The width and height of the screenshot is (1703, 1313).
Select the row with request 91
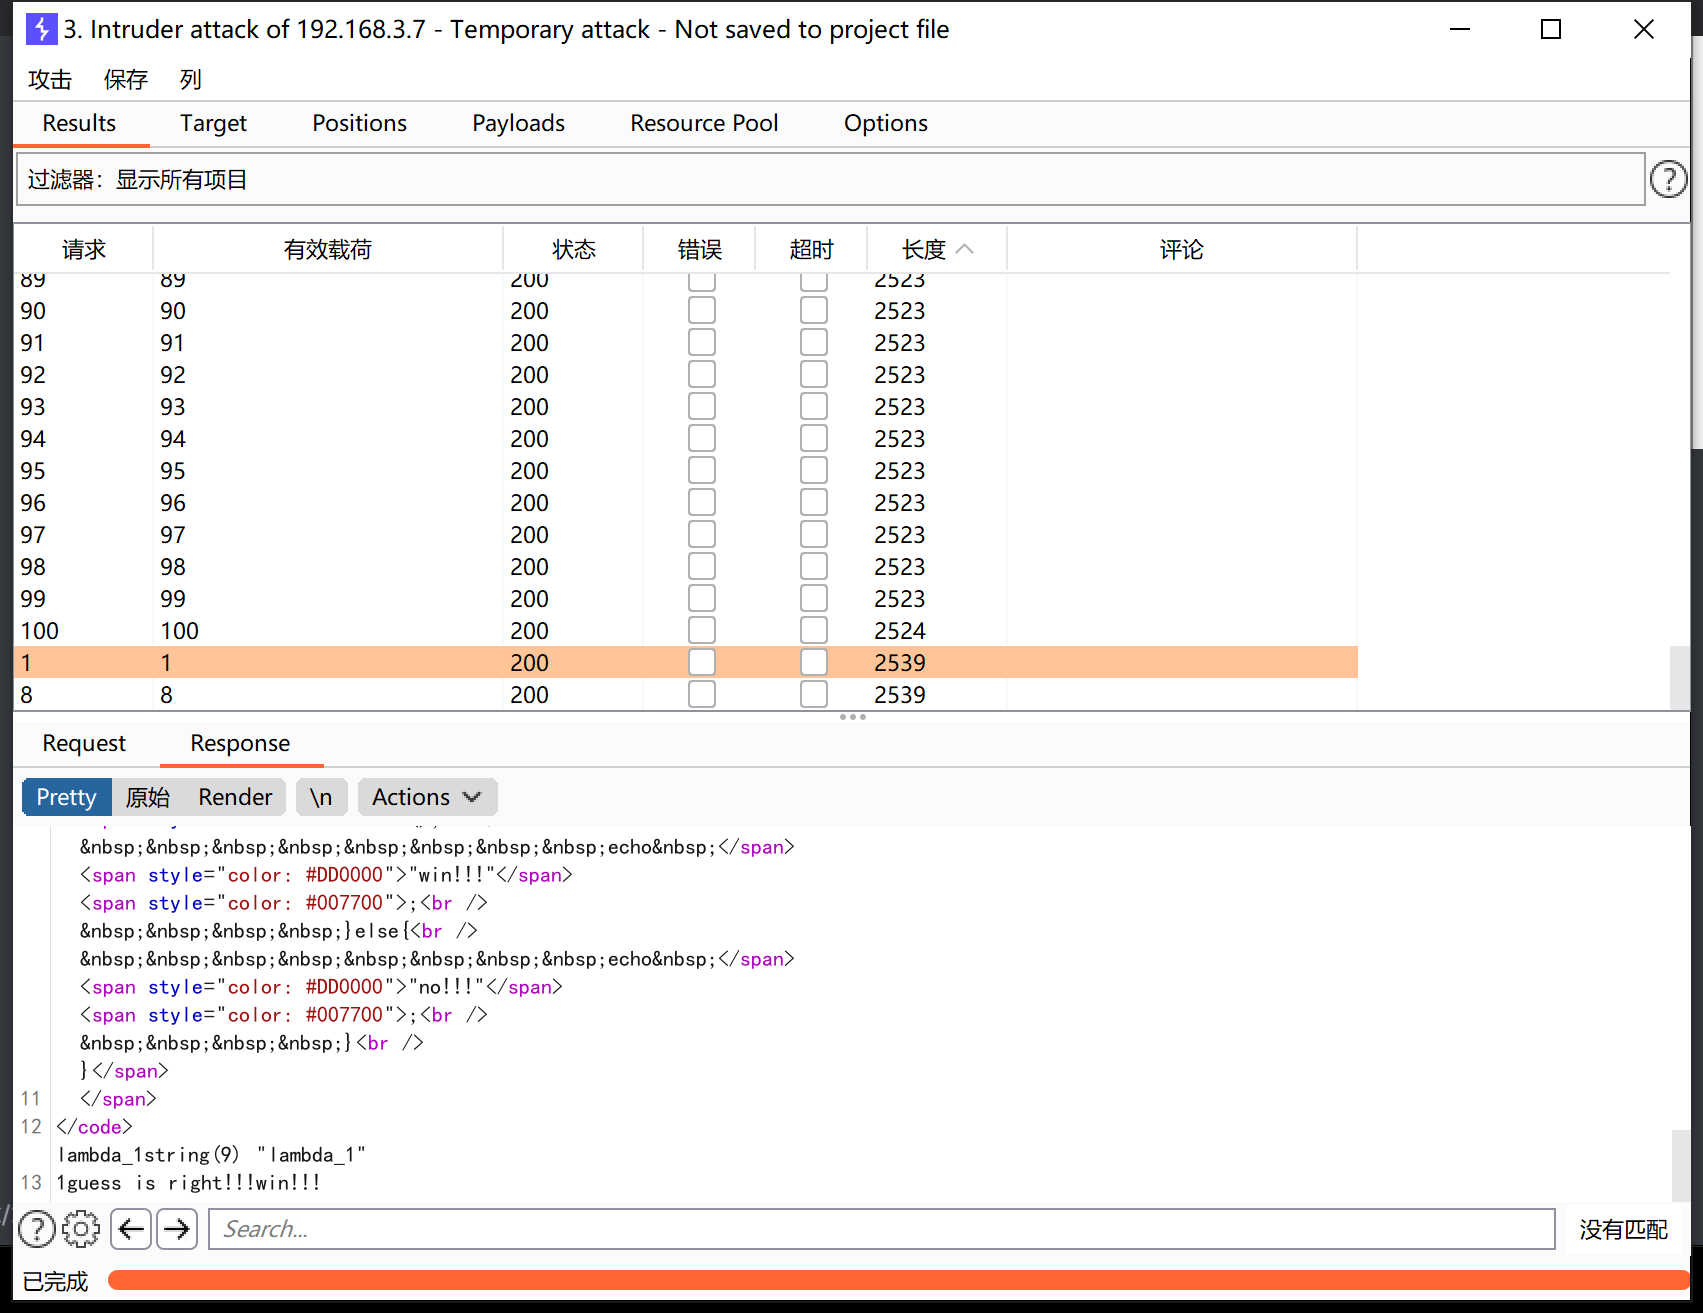[686, 343]
